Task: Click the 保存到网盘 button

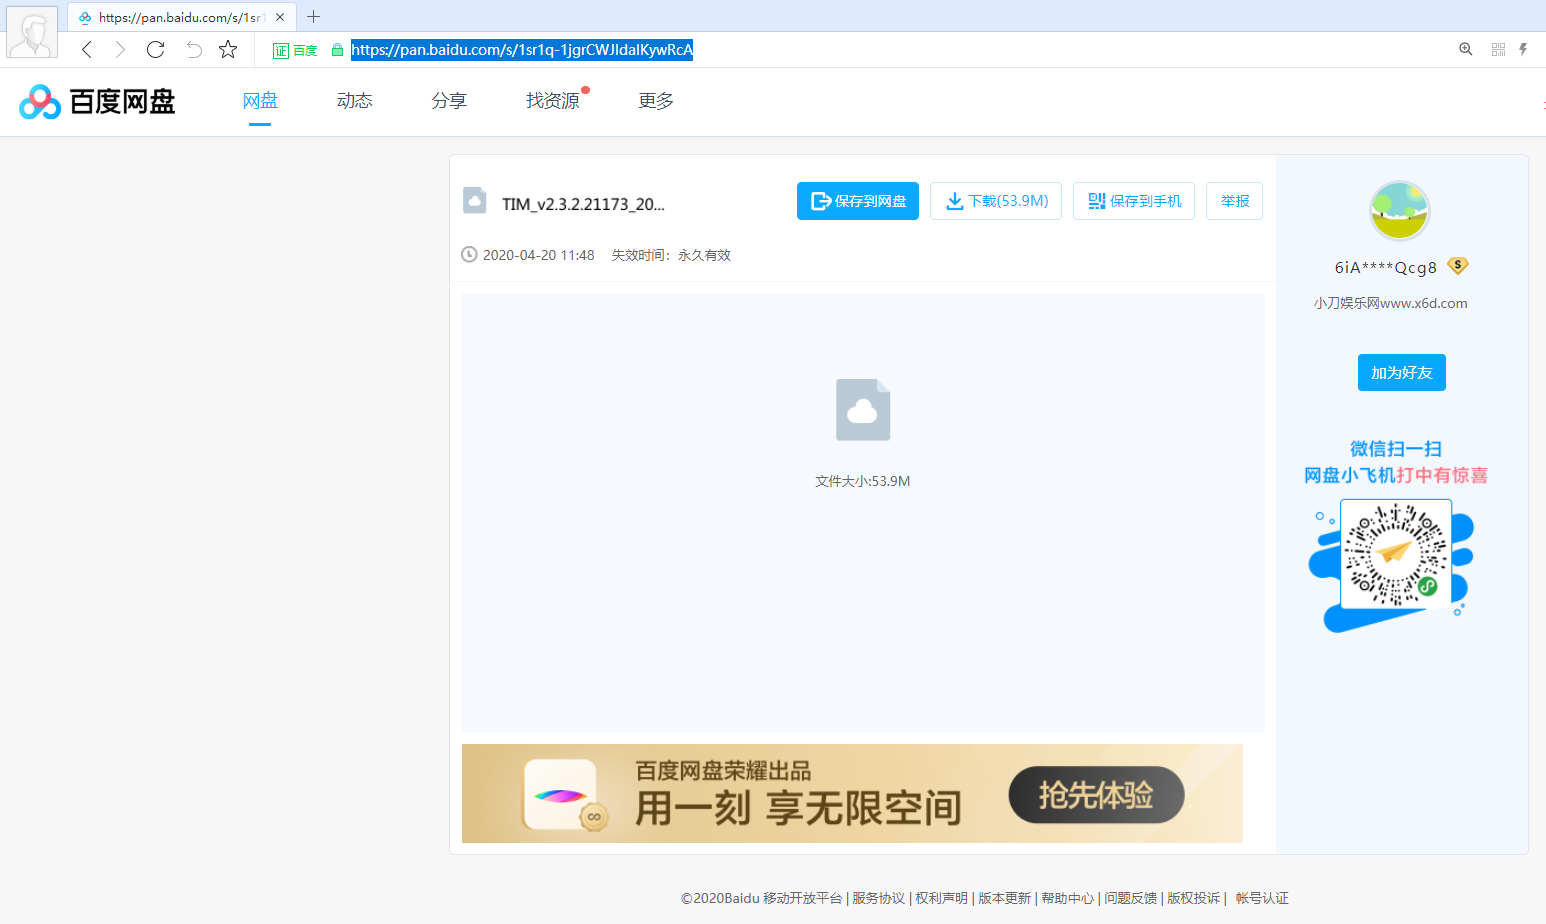Action: [x=858, y=201]
